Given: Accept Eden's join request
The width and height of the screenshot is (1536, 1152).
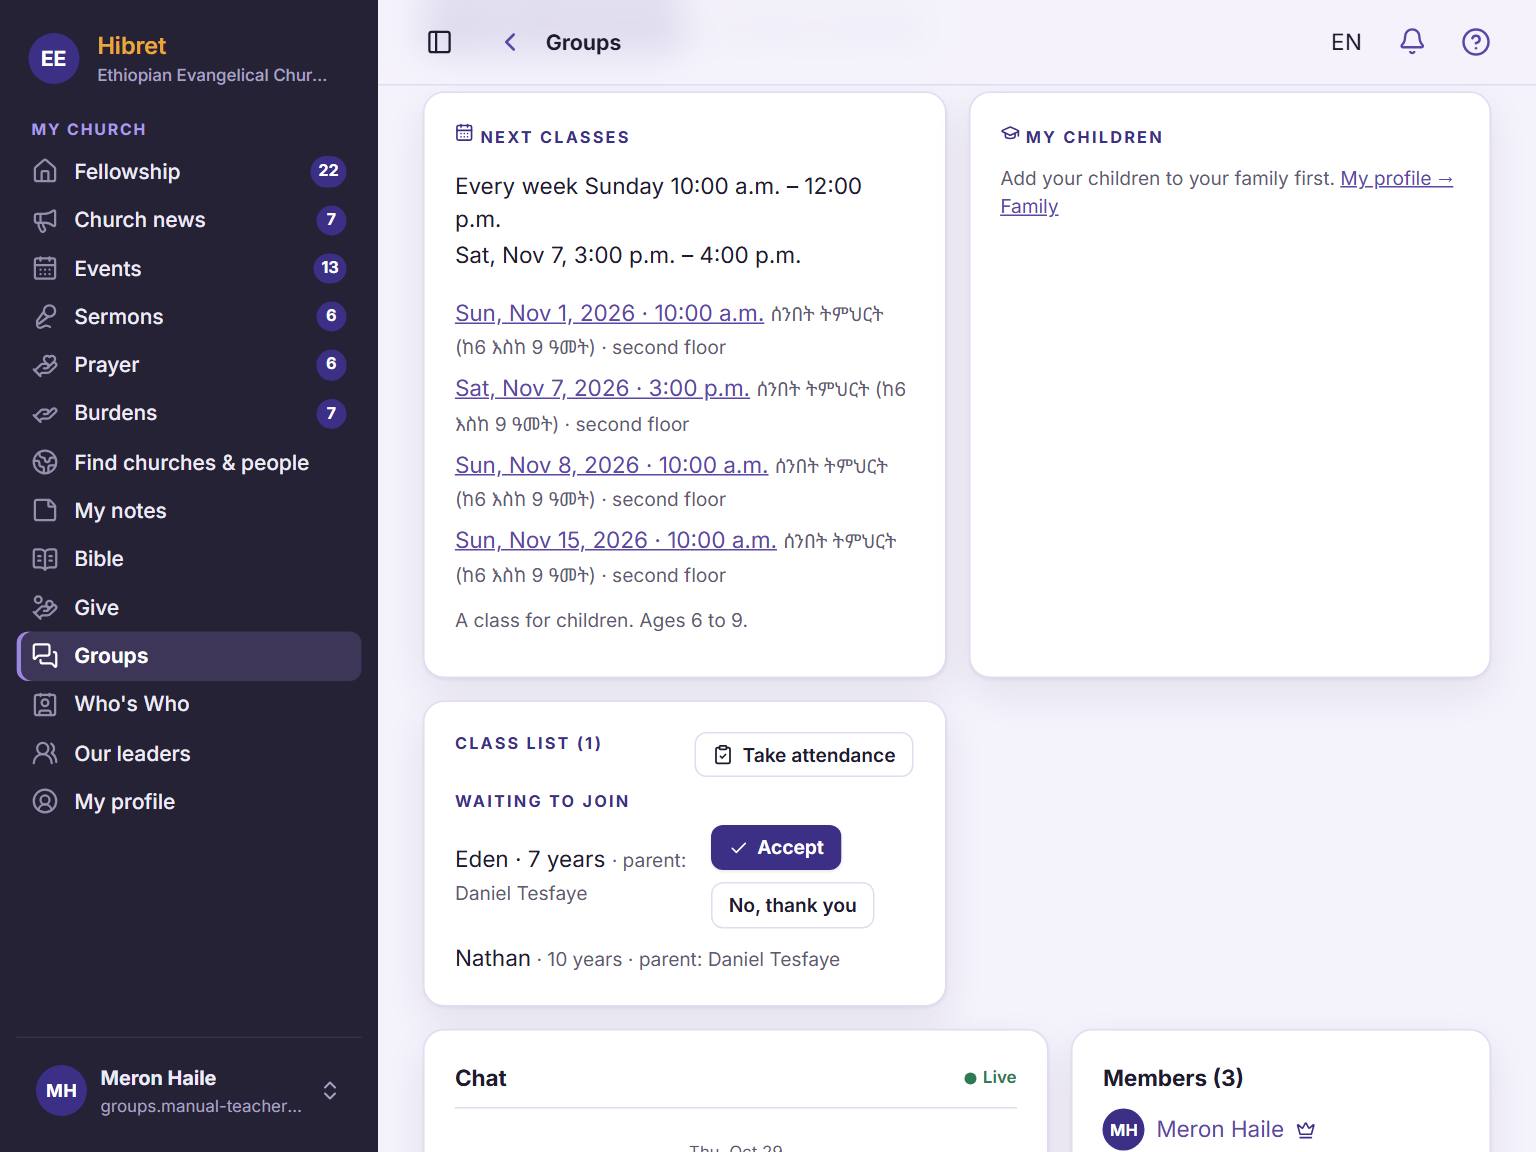Looking at the screenshot, I should click(776, 847).
